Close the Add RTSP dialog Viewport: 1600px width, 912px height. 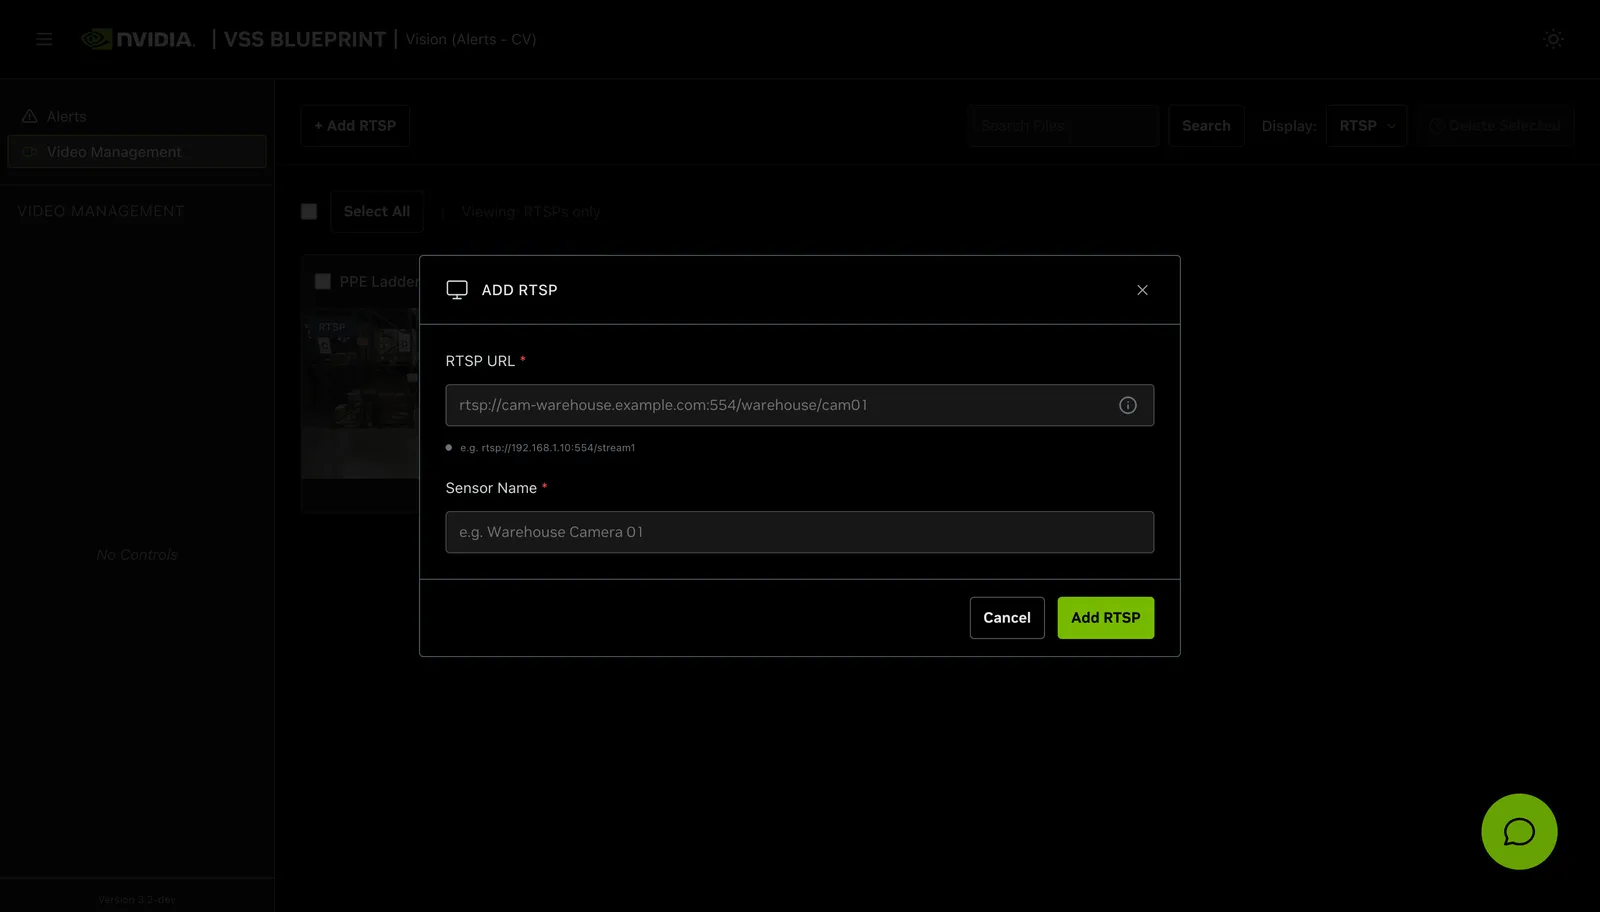(x=1142, y=290)
